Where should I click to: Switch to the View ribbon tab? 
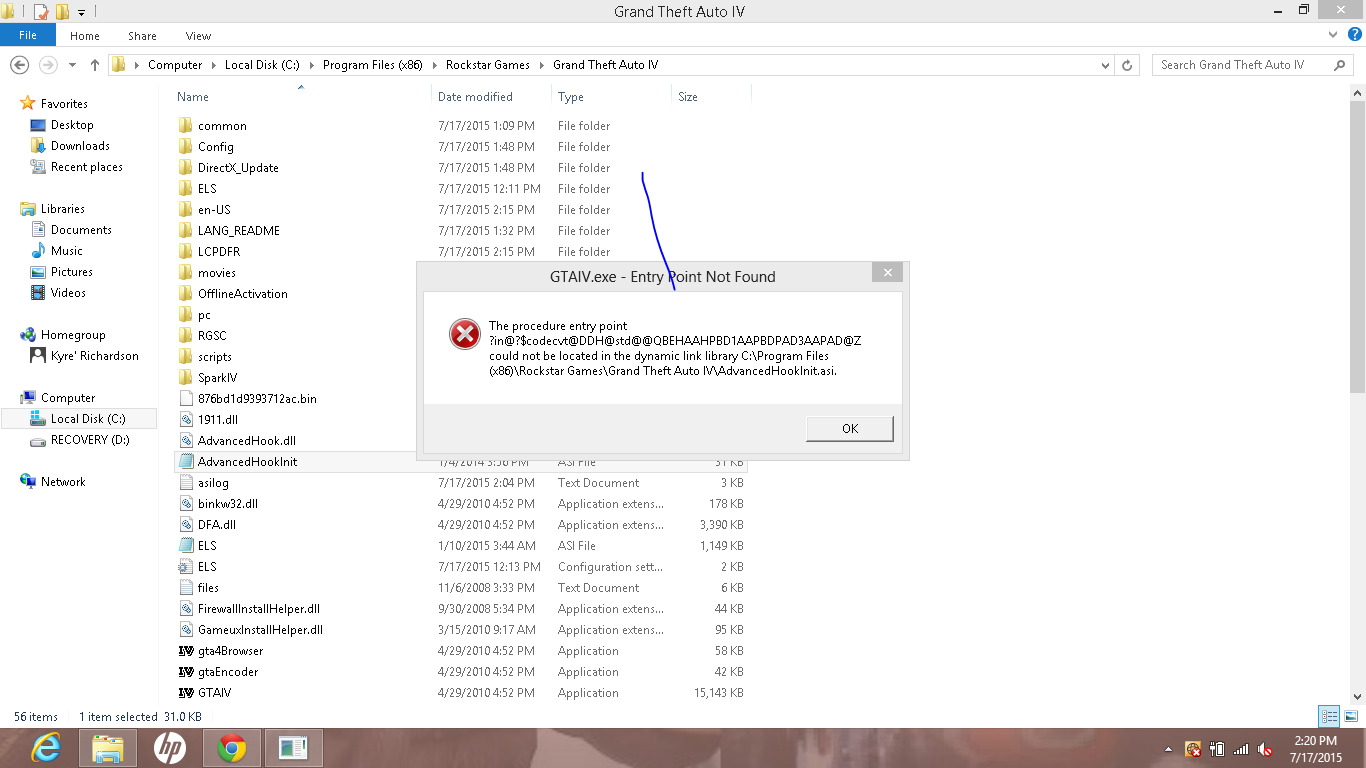coord(198,36)
